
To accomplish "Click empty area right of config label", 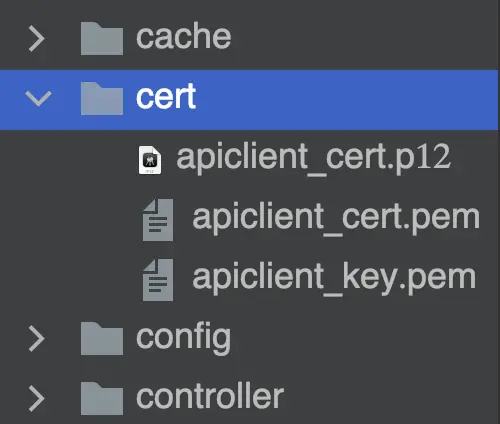I will [363, 338].
